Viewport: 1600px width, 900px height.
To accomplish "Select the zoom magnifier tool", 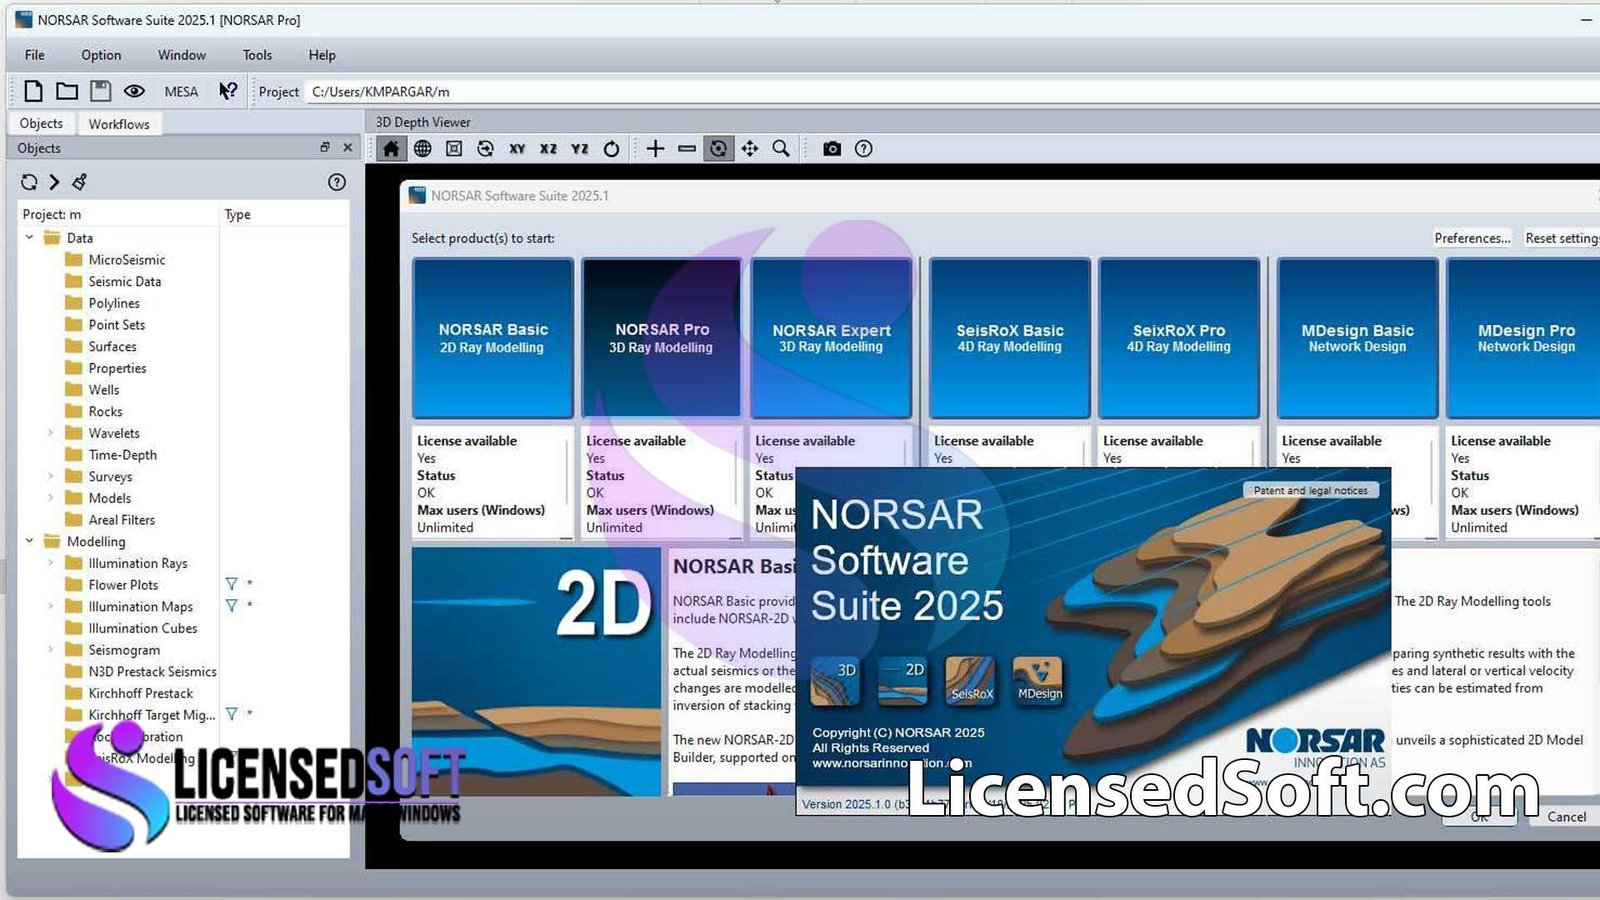I will 781,148.
